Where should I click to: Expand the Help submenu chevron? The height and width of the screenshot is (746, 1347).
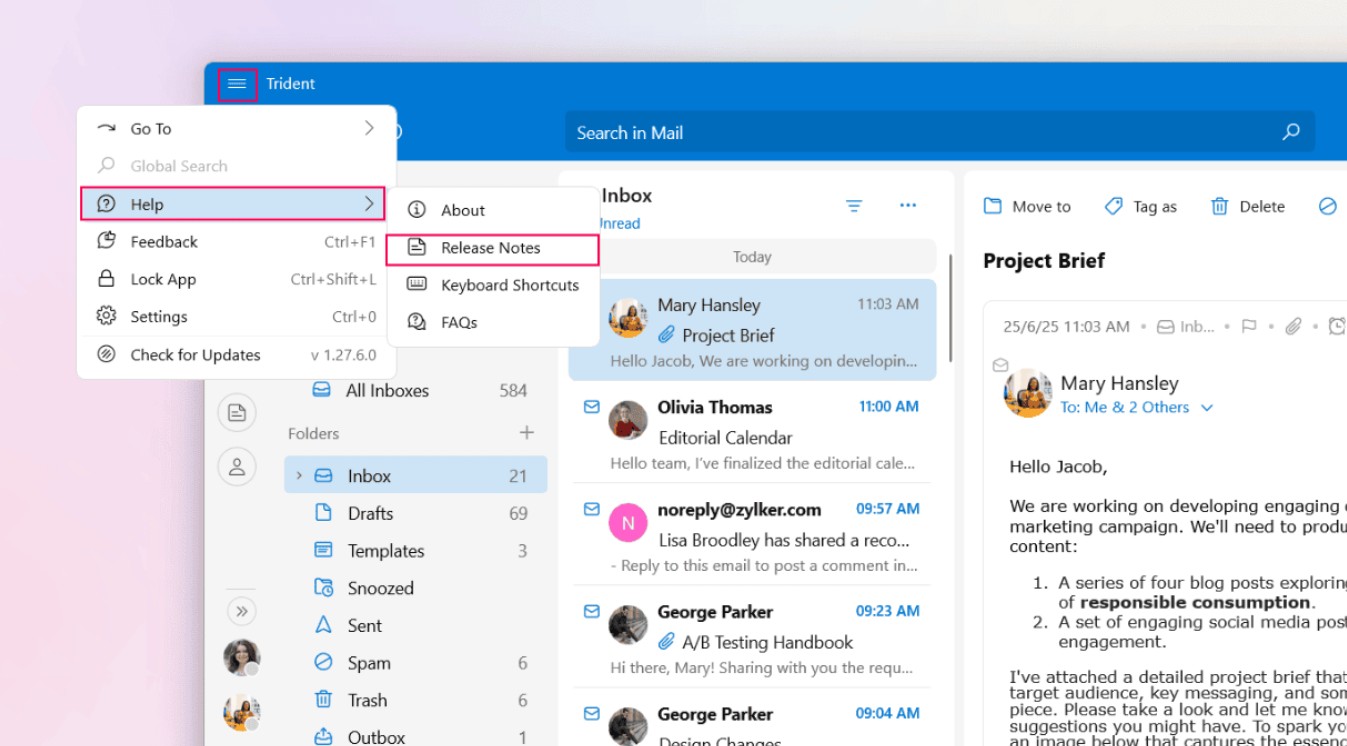pos(369,204)
